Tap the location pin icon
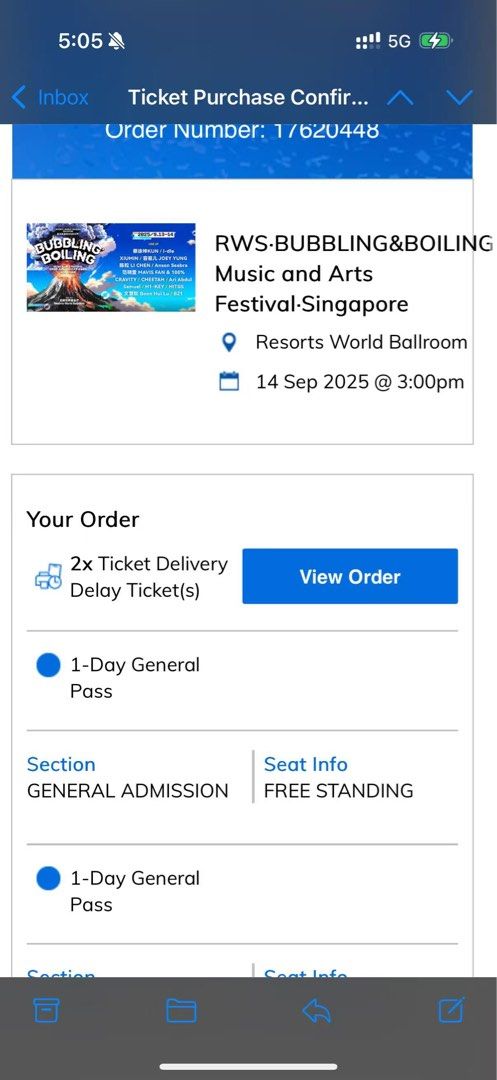 coord(229,342)
